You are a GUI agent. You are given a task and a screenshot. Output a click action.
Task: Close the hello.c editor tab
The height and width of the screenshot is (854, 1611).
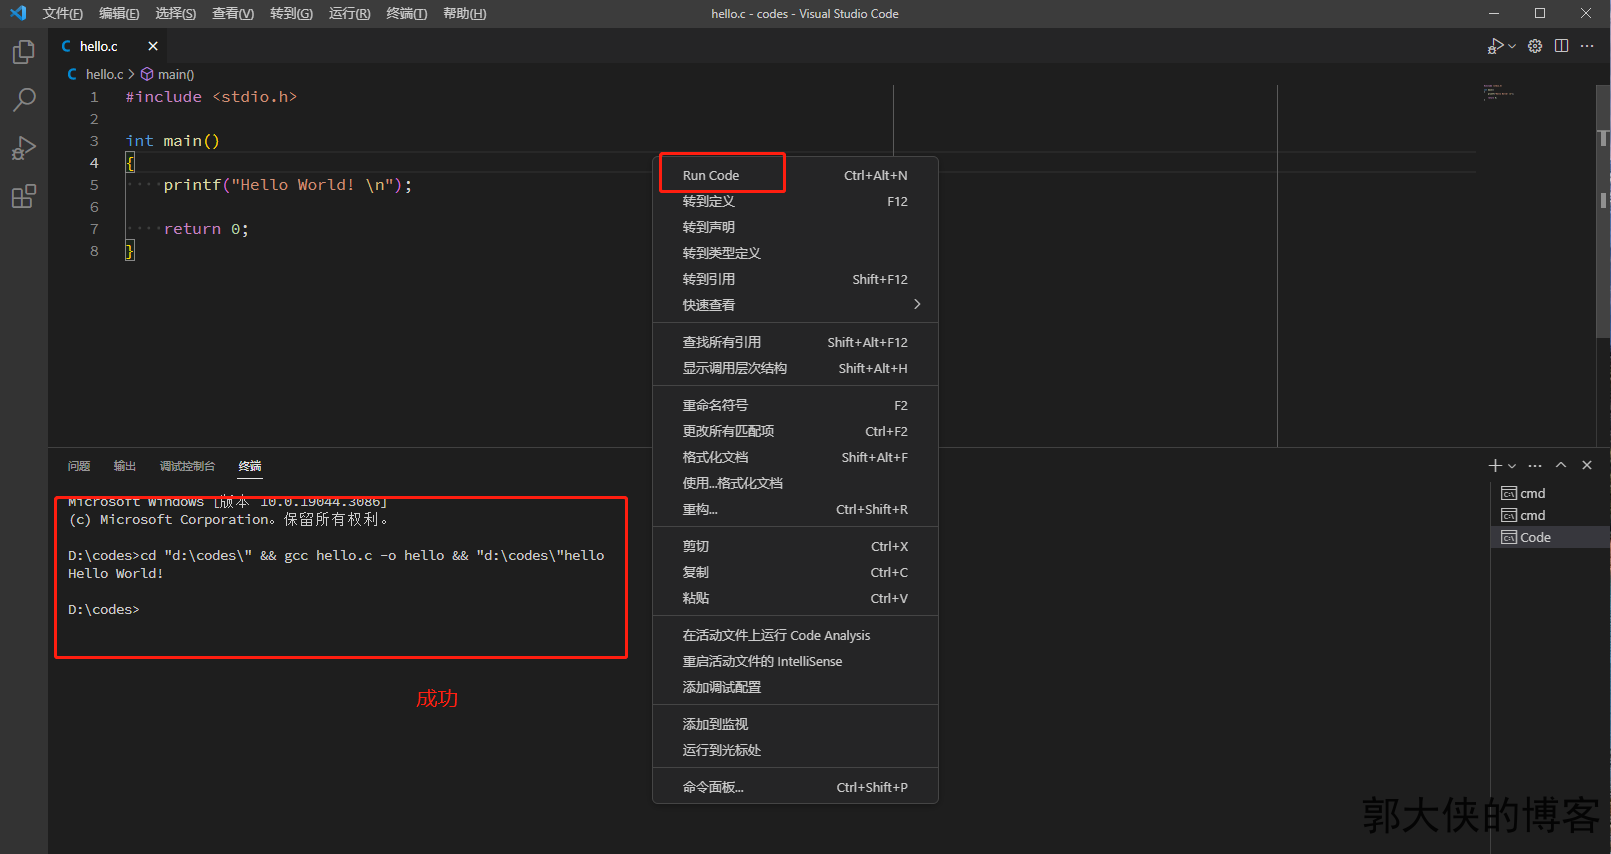[x=153, y=46]
